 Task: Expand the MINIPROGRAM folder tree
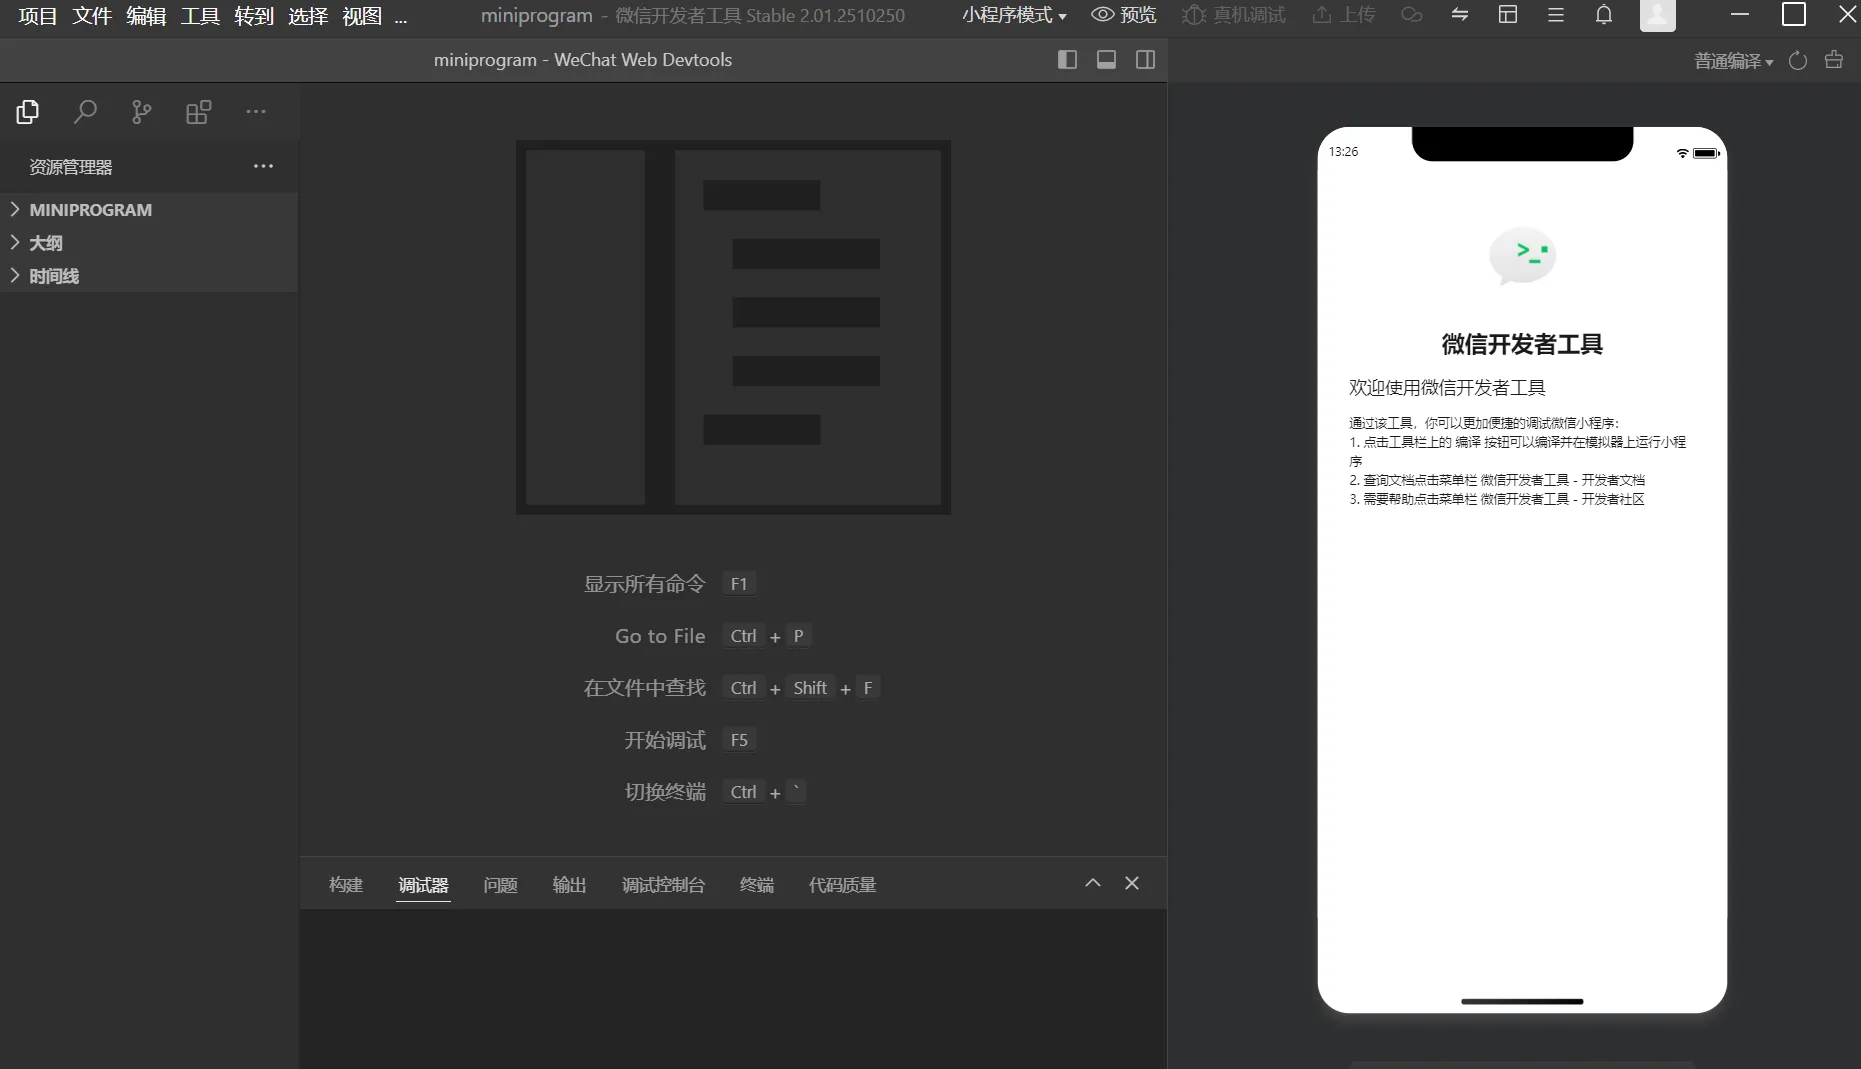click(x=90, y=209)
